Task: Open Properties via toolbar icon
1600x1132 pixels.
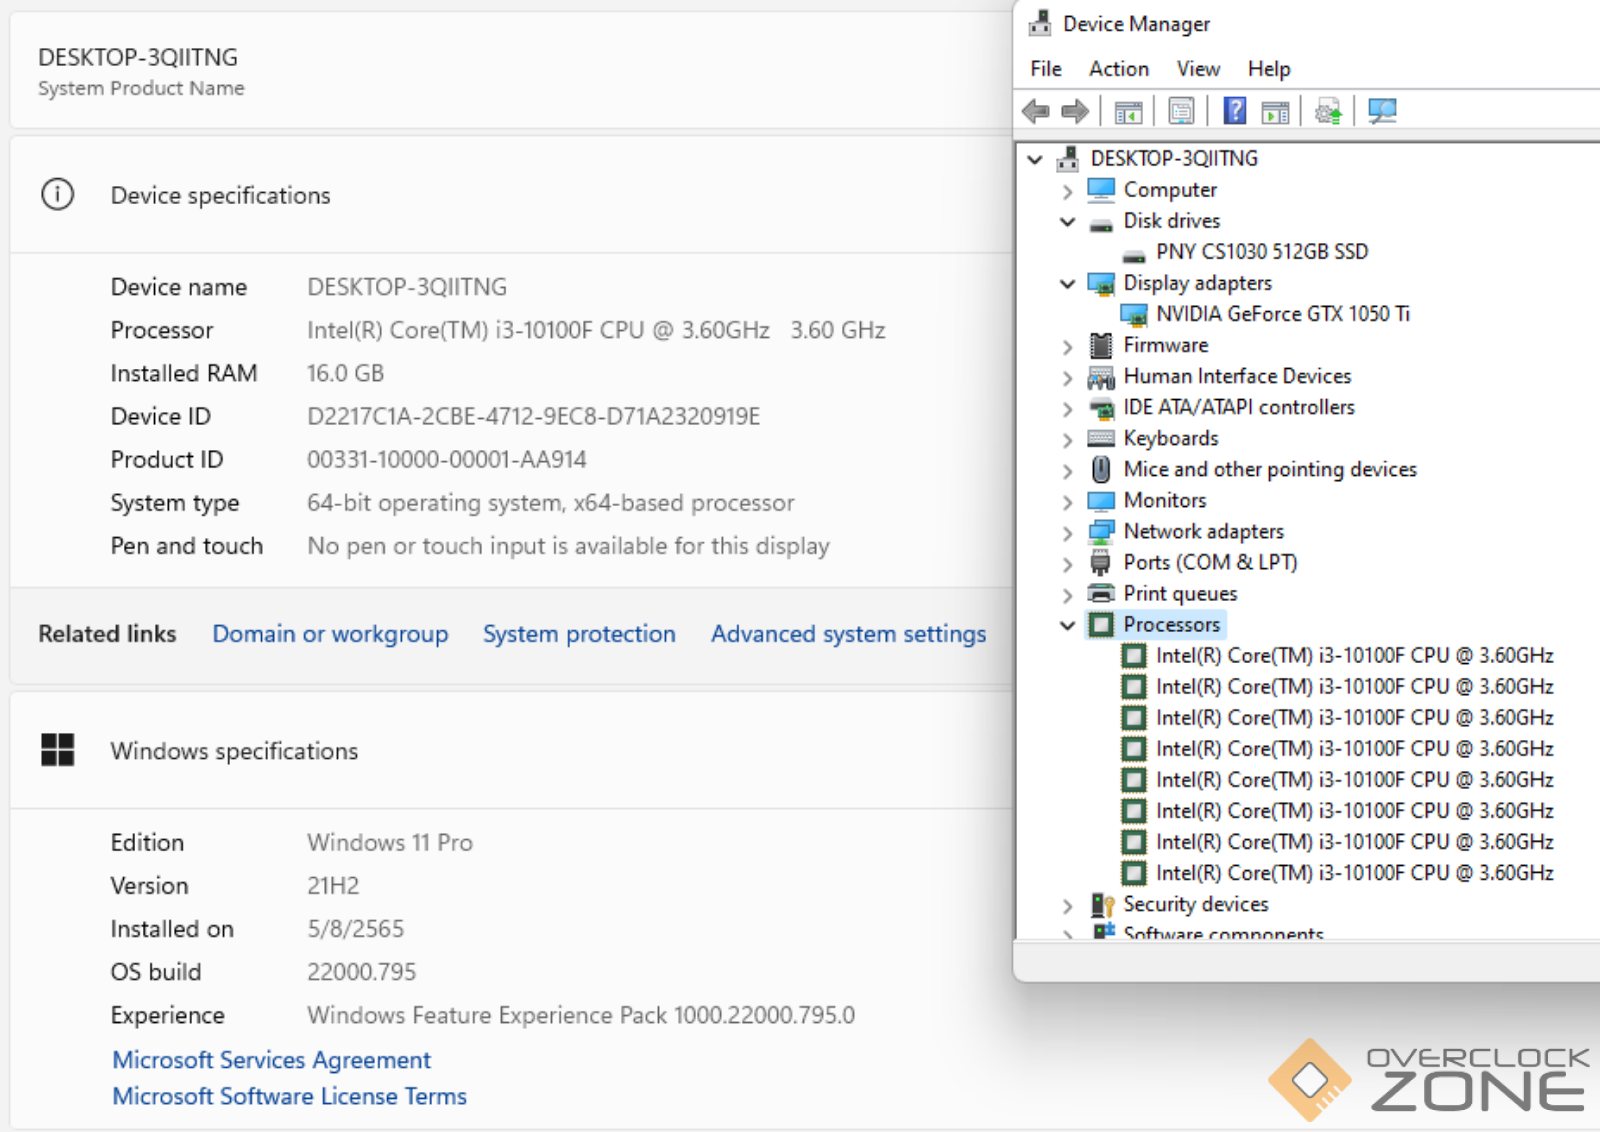Action: 1181,111
